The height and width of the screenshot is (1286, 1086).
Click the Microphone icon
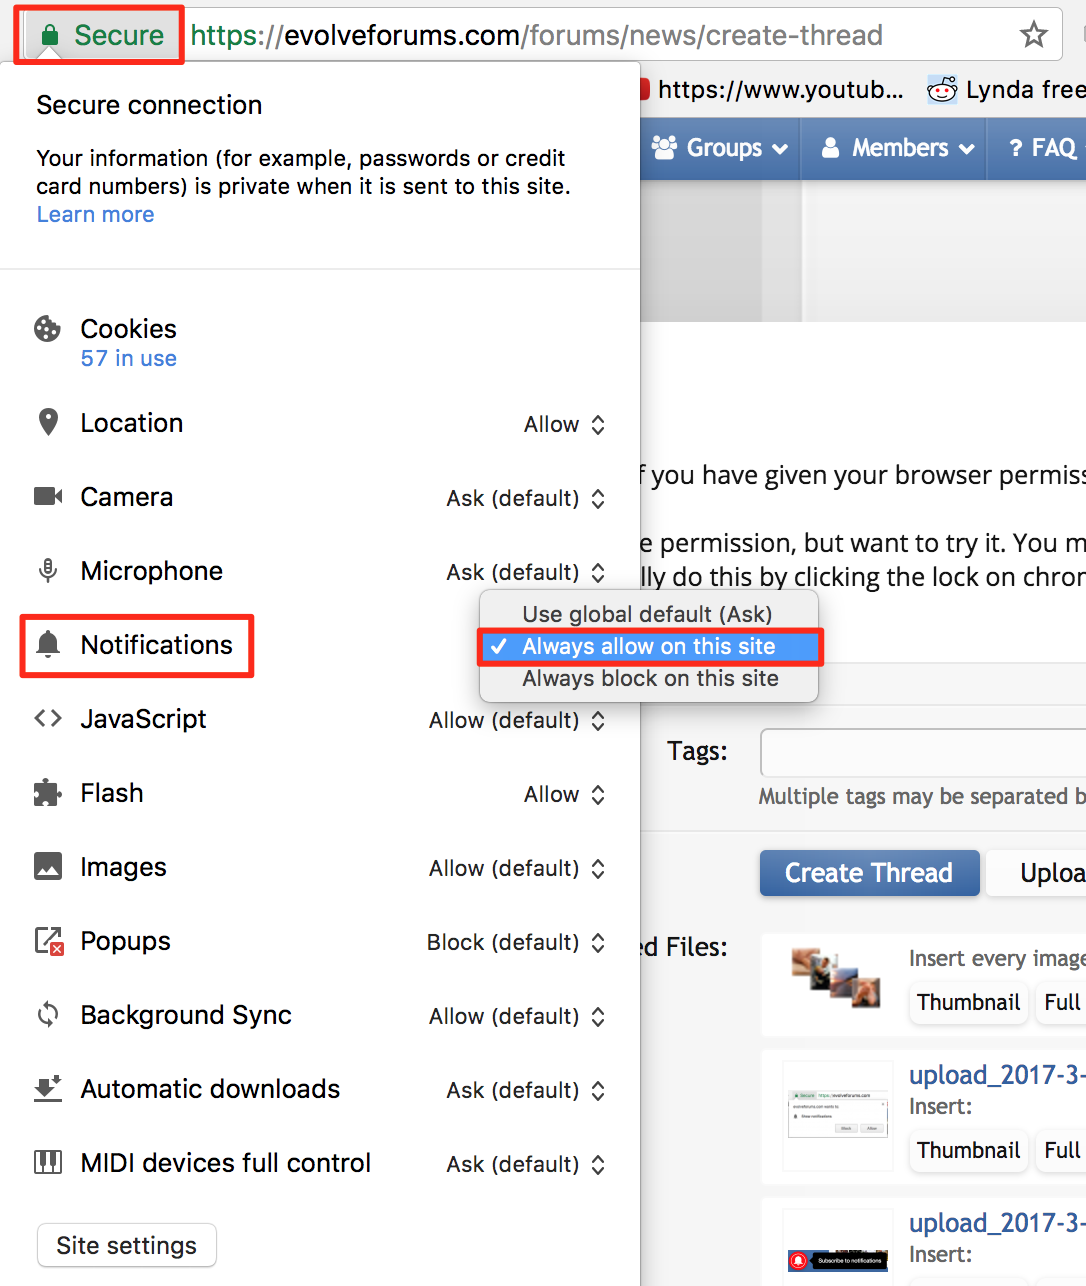pos(47,571)
